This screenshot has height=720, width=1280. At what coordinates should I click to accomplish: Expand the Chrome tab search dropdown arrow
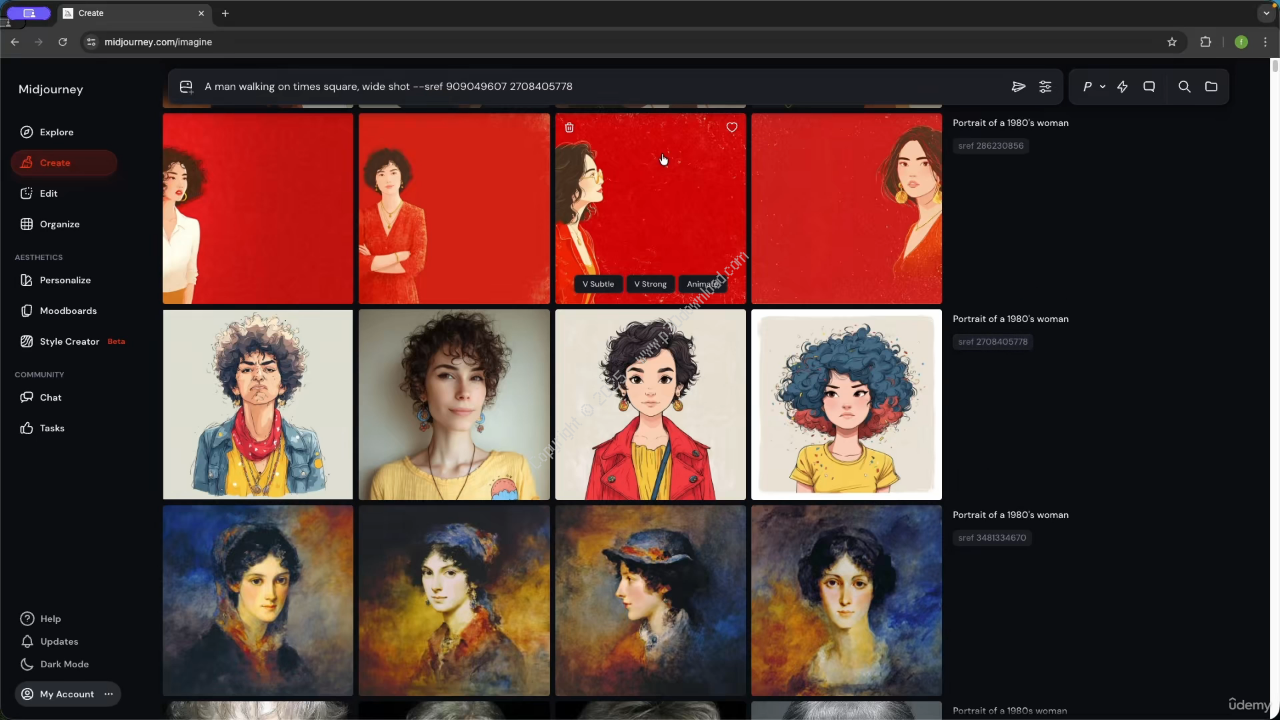[1266, 13]
